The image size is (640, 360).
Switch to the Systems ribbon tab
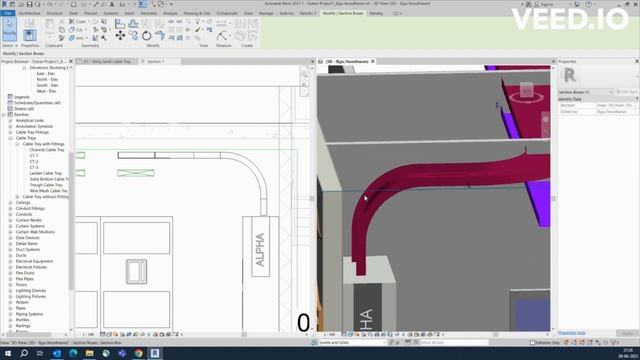[110, 13]
